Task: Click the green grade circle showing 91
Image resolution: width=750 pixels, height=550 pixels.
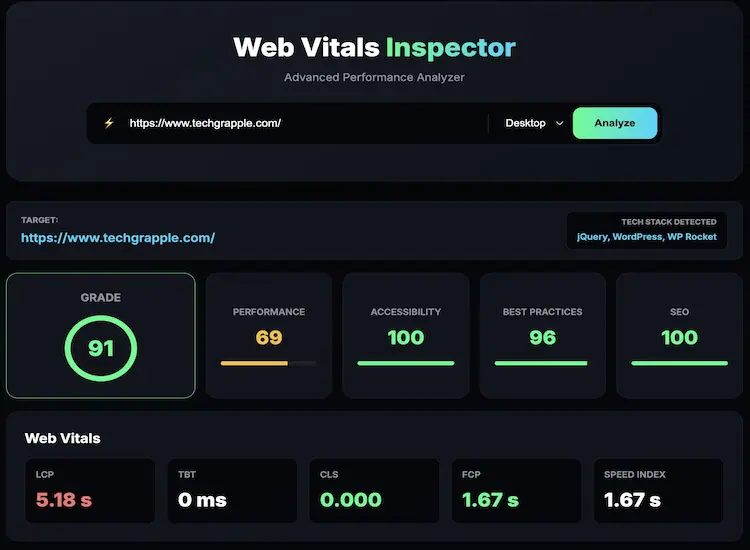Action: 101,348
